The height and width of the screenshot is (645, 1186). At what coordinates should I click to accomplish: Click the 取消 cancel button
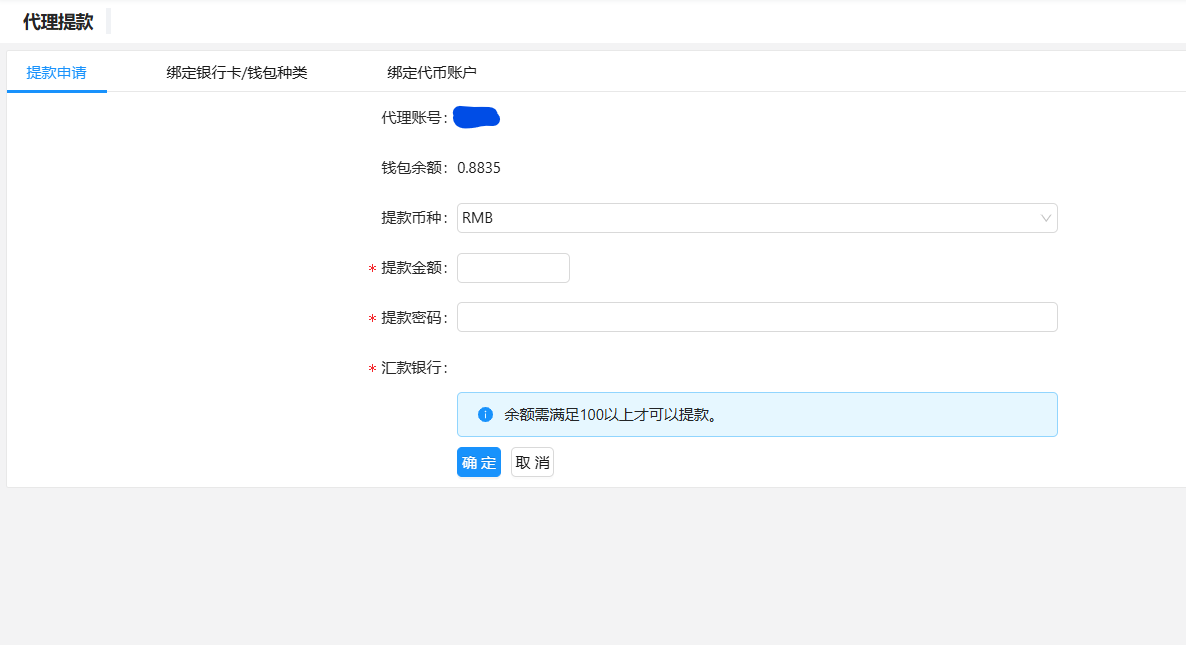click(x=532, y=462)
